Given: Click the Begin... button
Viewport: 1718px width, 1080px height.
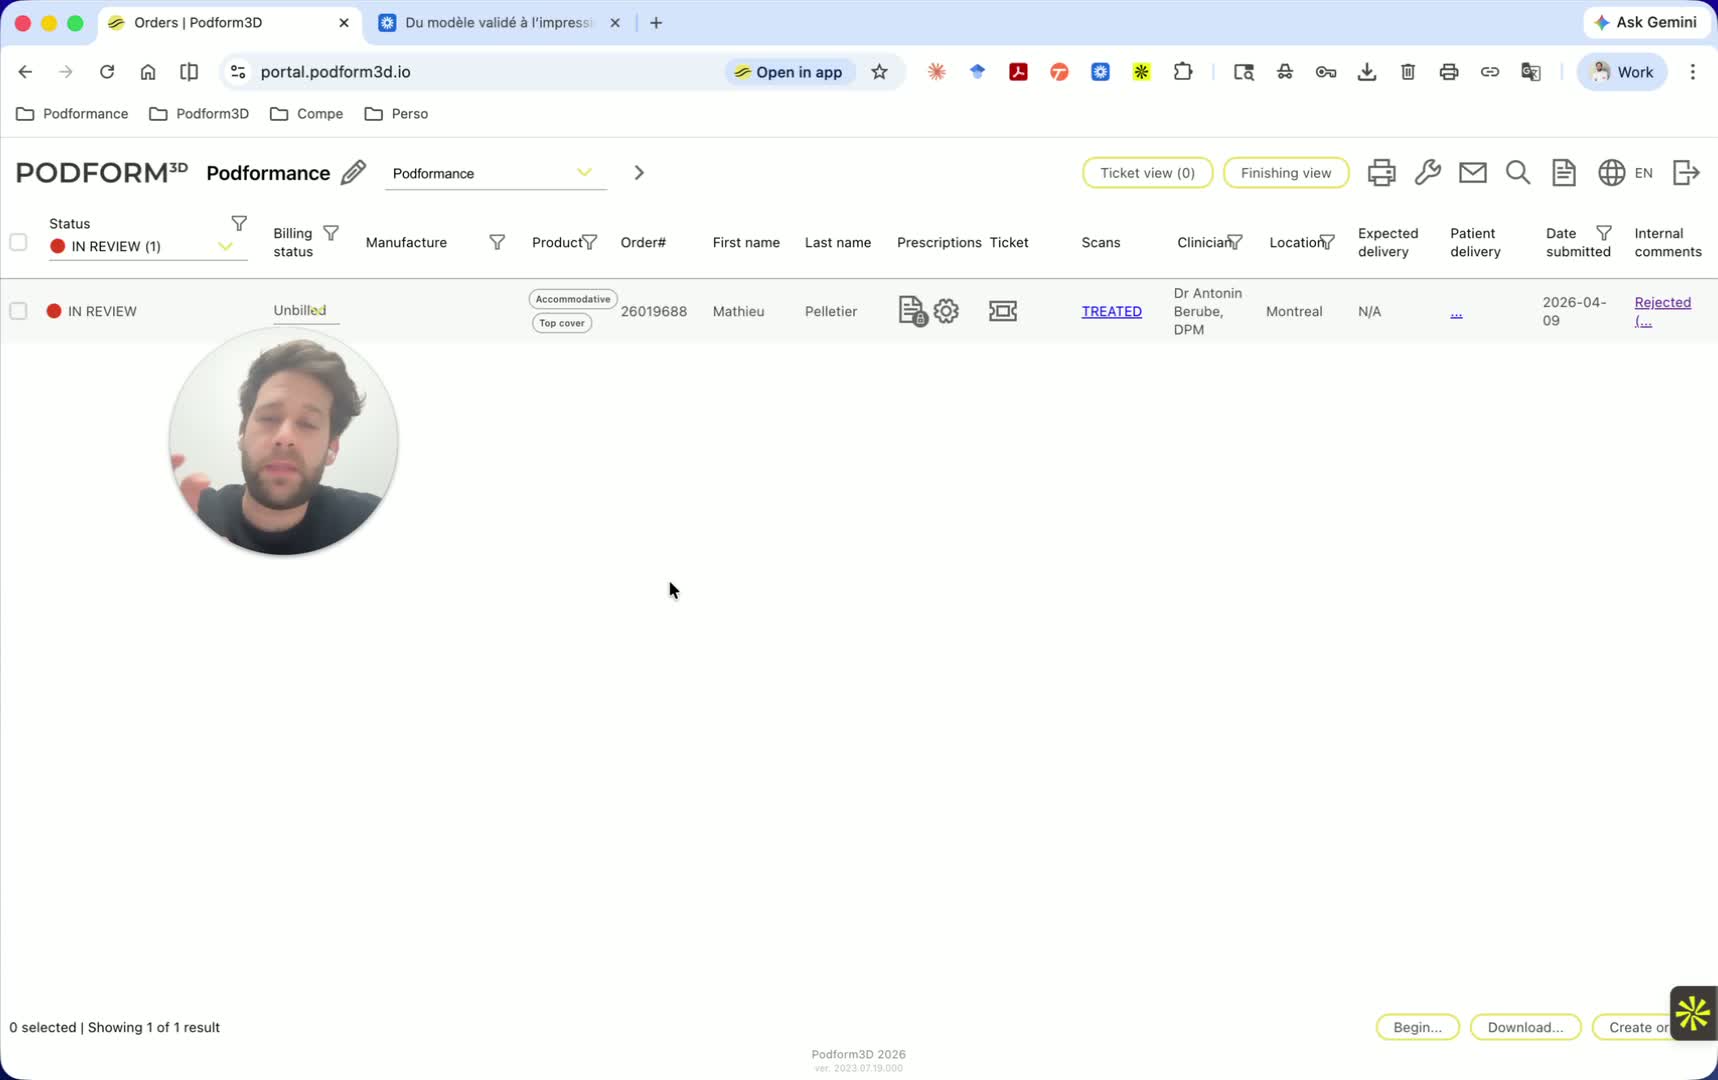Looking at the screenshot, I should [x=1417, y=1027].
